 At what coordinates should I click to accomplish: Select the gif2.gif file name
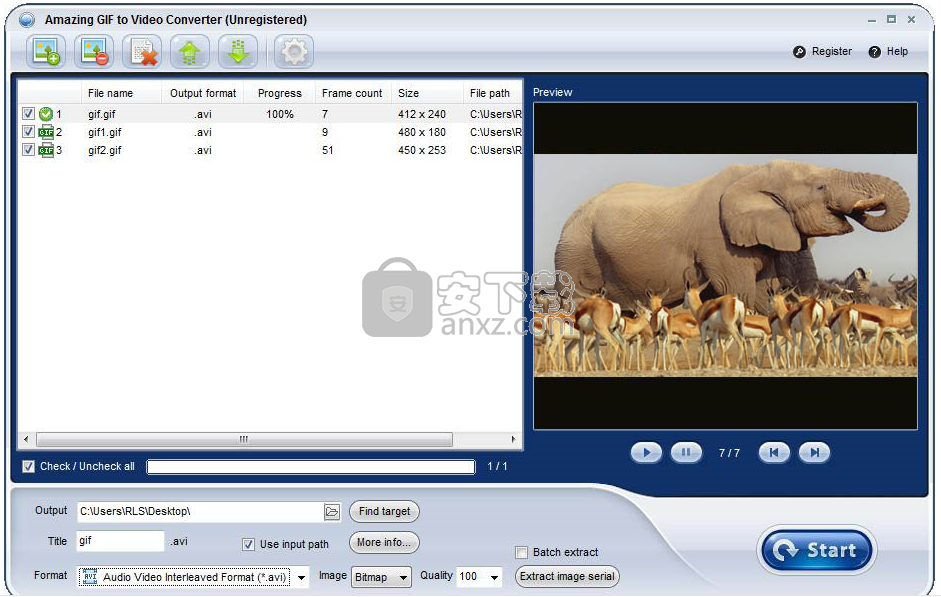pos(104,150)
